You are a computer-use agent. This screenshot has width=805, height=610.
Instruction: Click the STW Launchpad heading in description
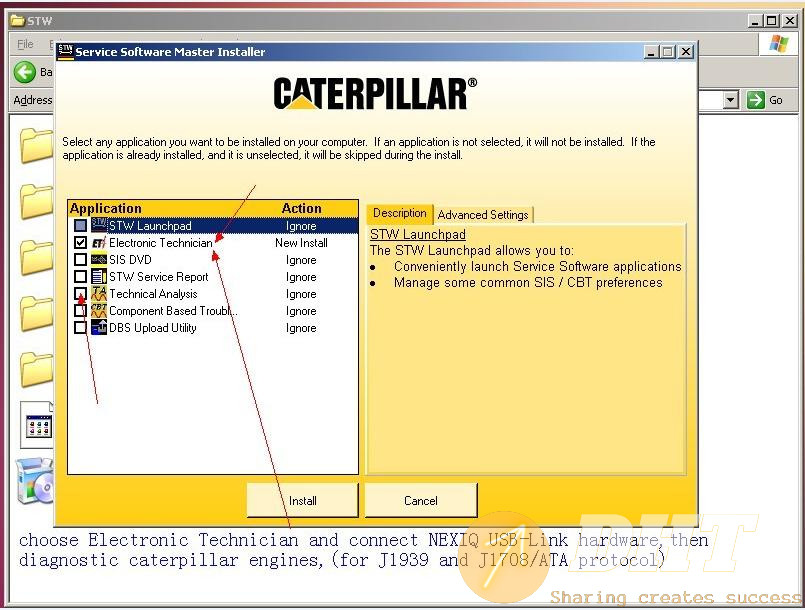(x=418, y=235)
